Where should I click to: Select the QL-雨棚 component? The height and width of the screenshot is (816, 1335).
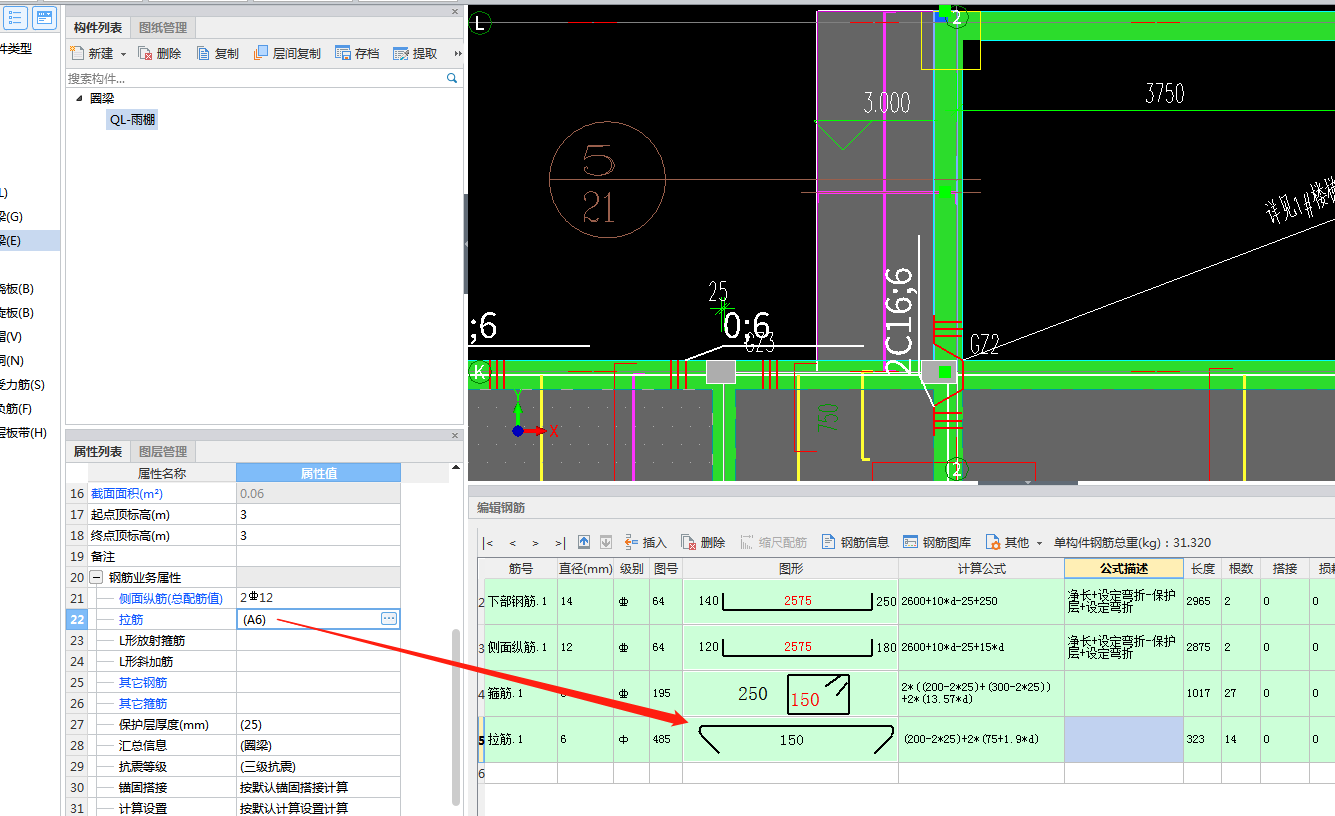point(132,119)
